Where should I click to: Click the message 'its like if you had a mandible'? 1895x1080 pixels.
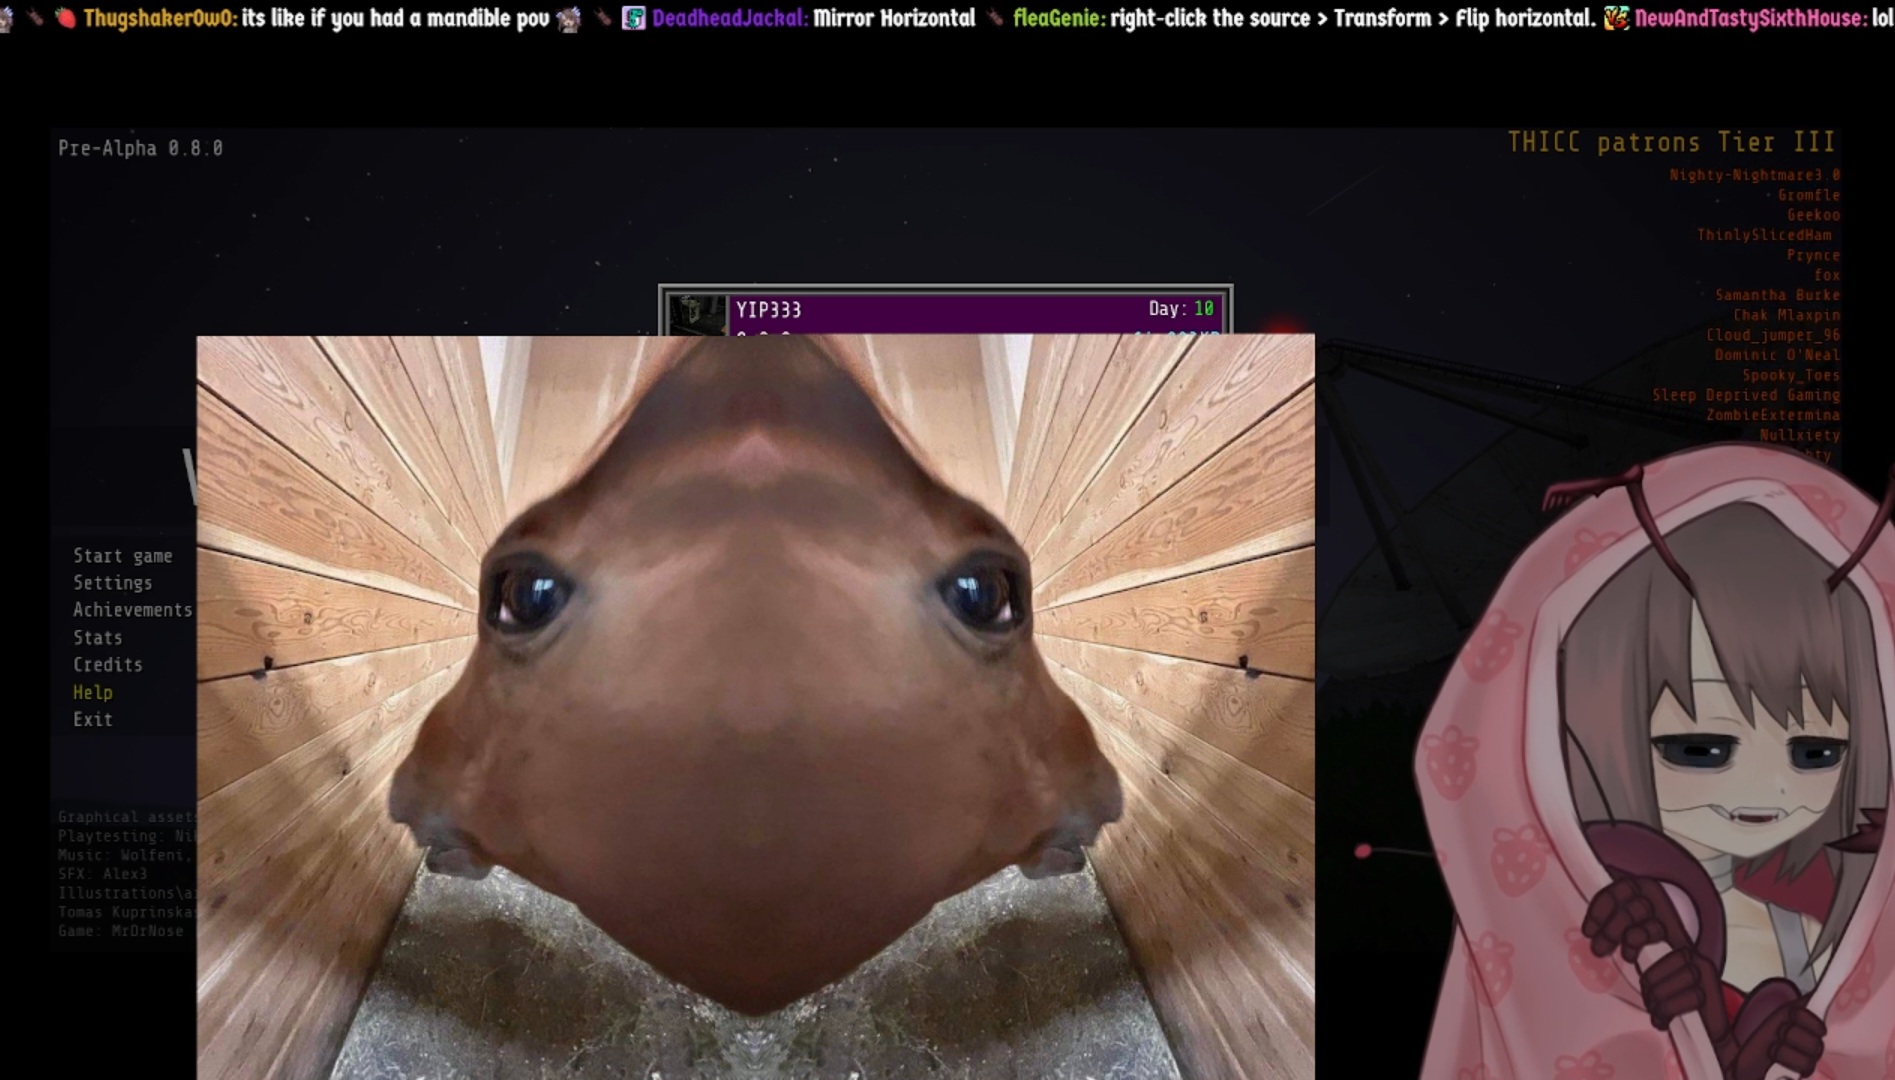click(x=376, y=18)
